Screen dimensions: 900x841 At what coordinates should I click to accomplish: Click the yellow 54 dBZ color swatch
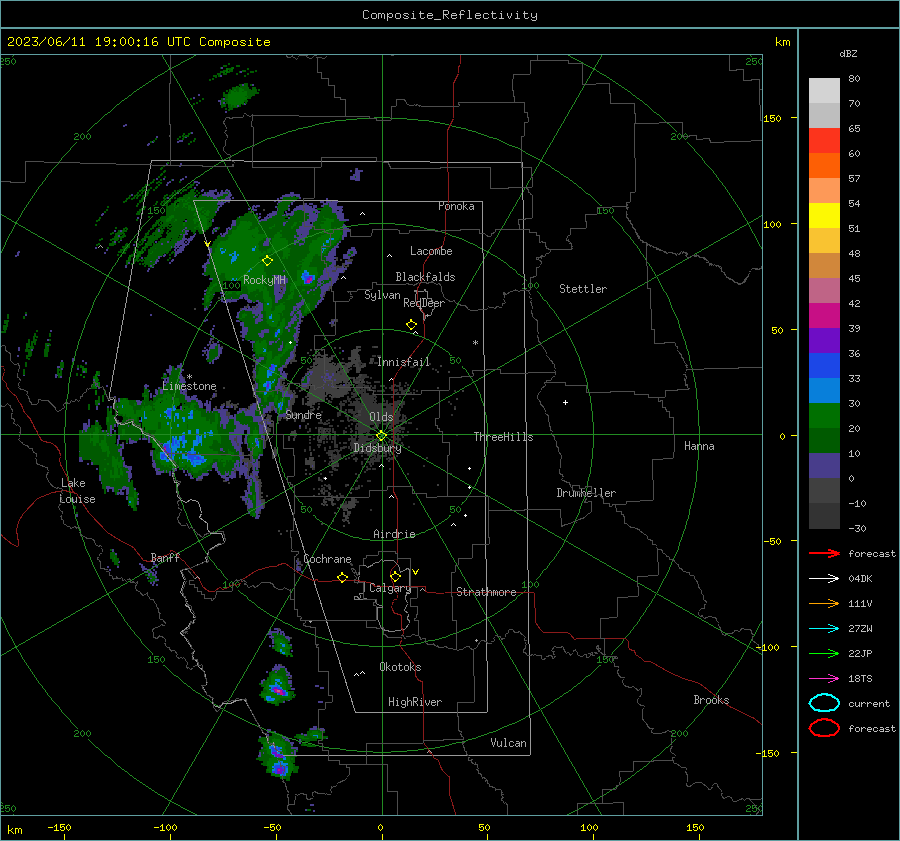point(824,215)
